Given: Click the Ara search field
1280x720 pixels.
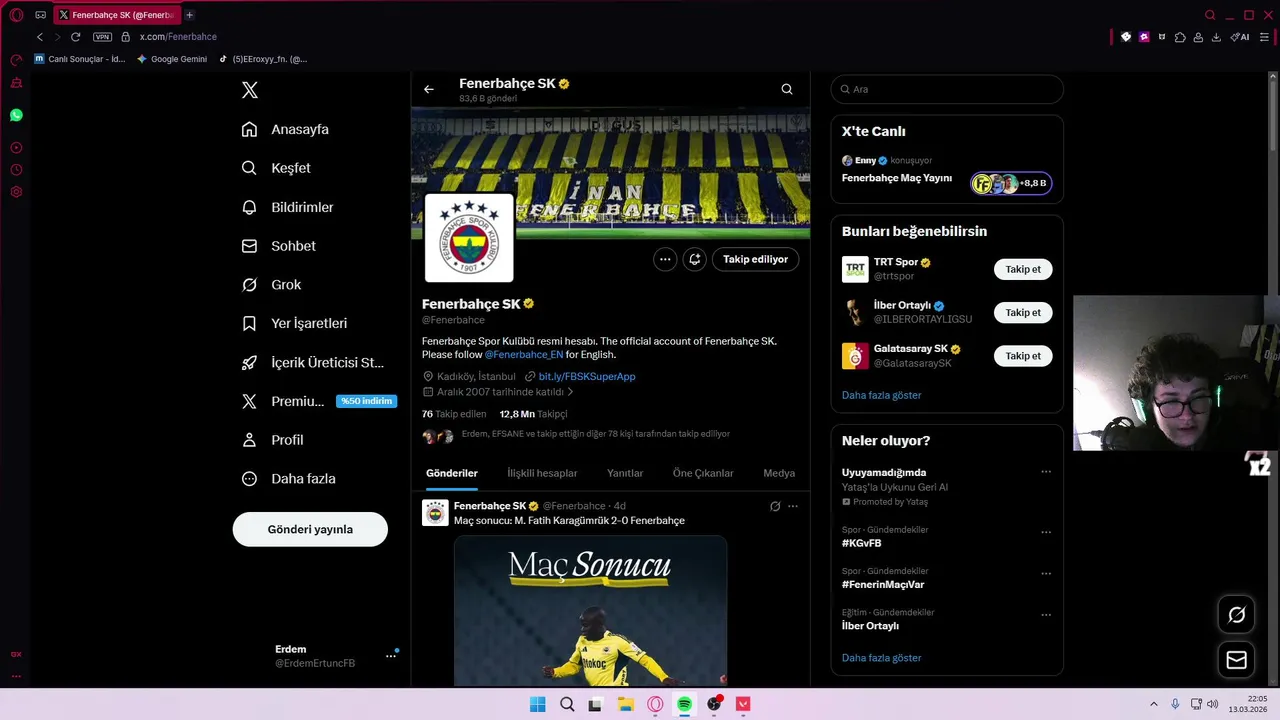Looking at the screenshot, I should 947,89.
